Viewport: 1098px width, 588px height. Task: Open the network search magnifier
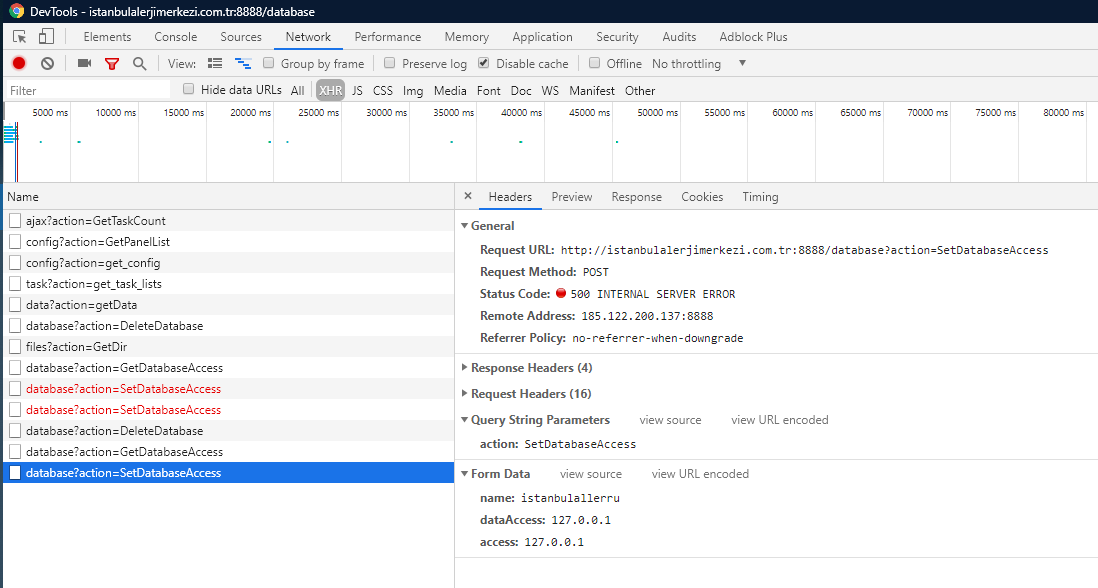coord(139,63)
